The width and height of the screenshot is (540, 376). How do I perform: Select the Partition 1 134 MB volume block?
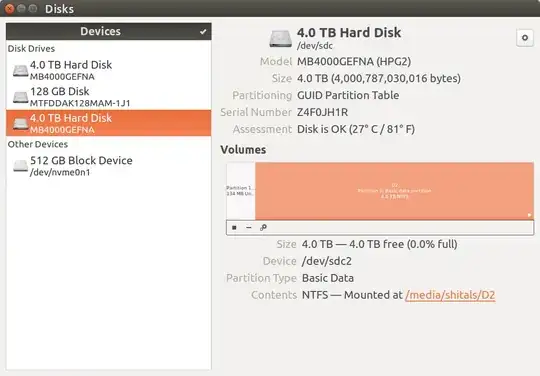pyautogui.click(x=241, y=191)
